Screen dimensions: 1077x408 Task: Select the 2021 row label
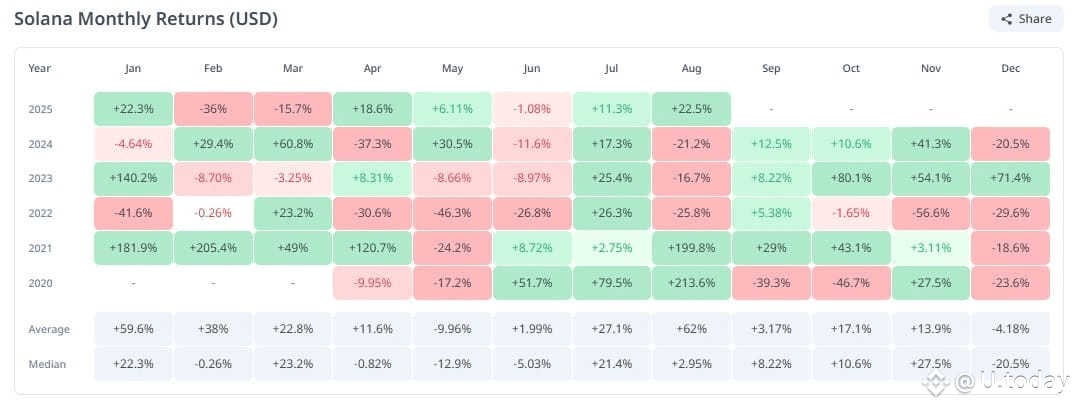tap(40, 249)
